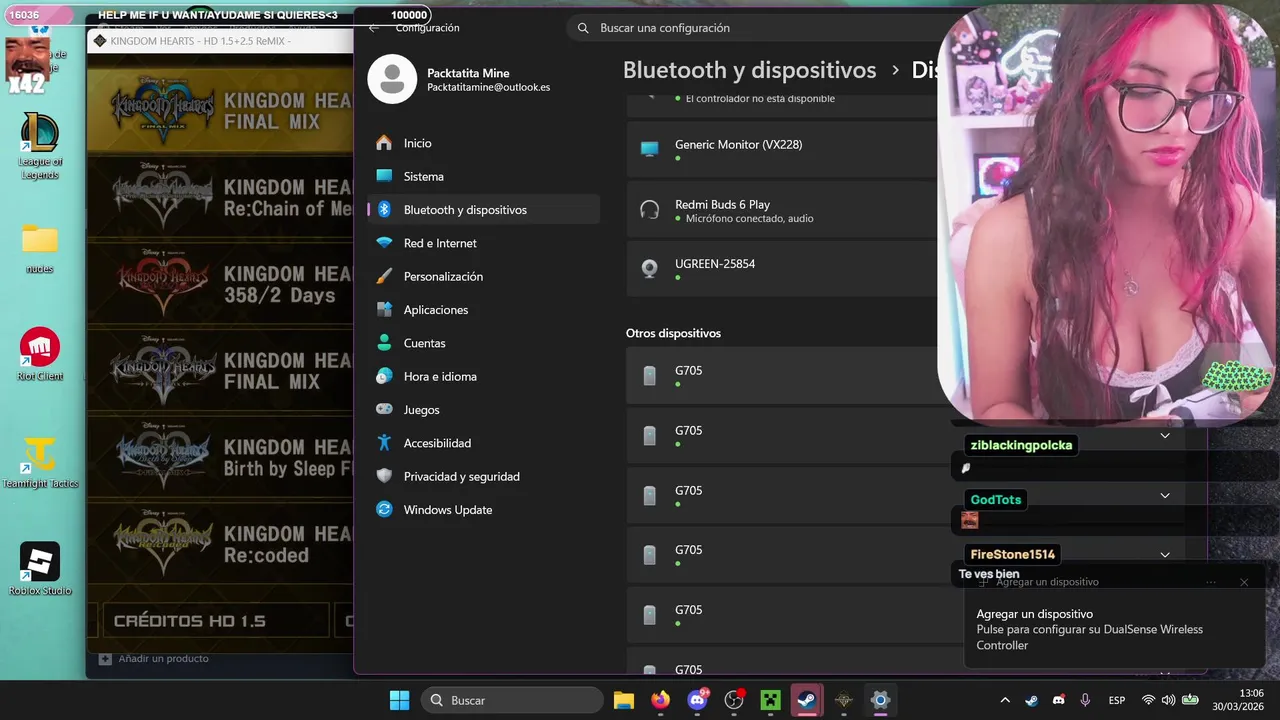Expand the hidden system tray icons chevron
The height and width of the screenshot is (720, 1280).
click(1005, 700)
